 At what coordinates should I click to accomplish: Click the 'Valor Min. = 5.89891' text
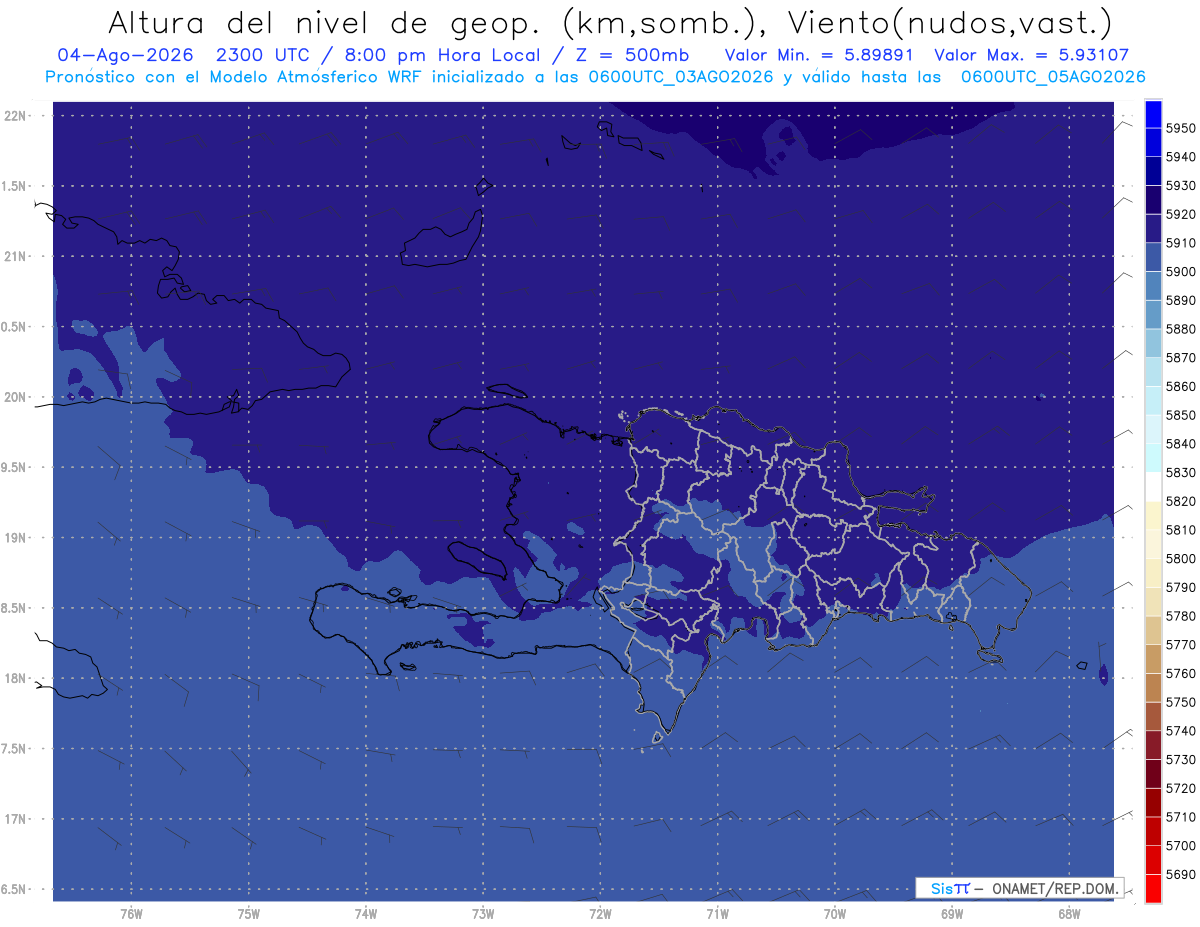(x=819, y=55)
